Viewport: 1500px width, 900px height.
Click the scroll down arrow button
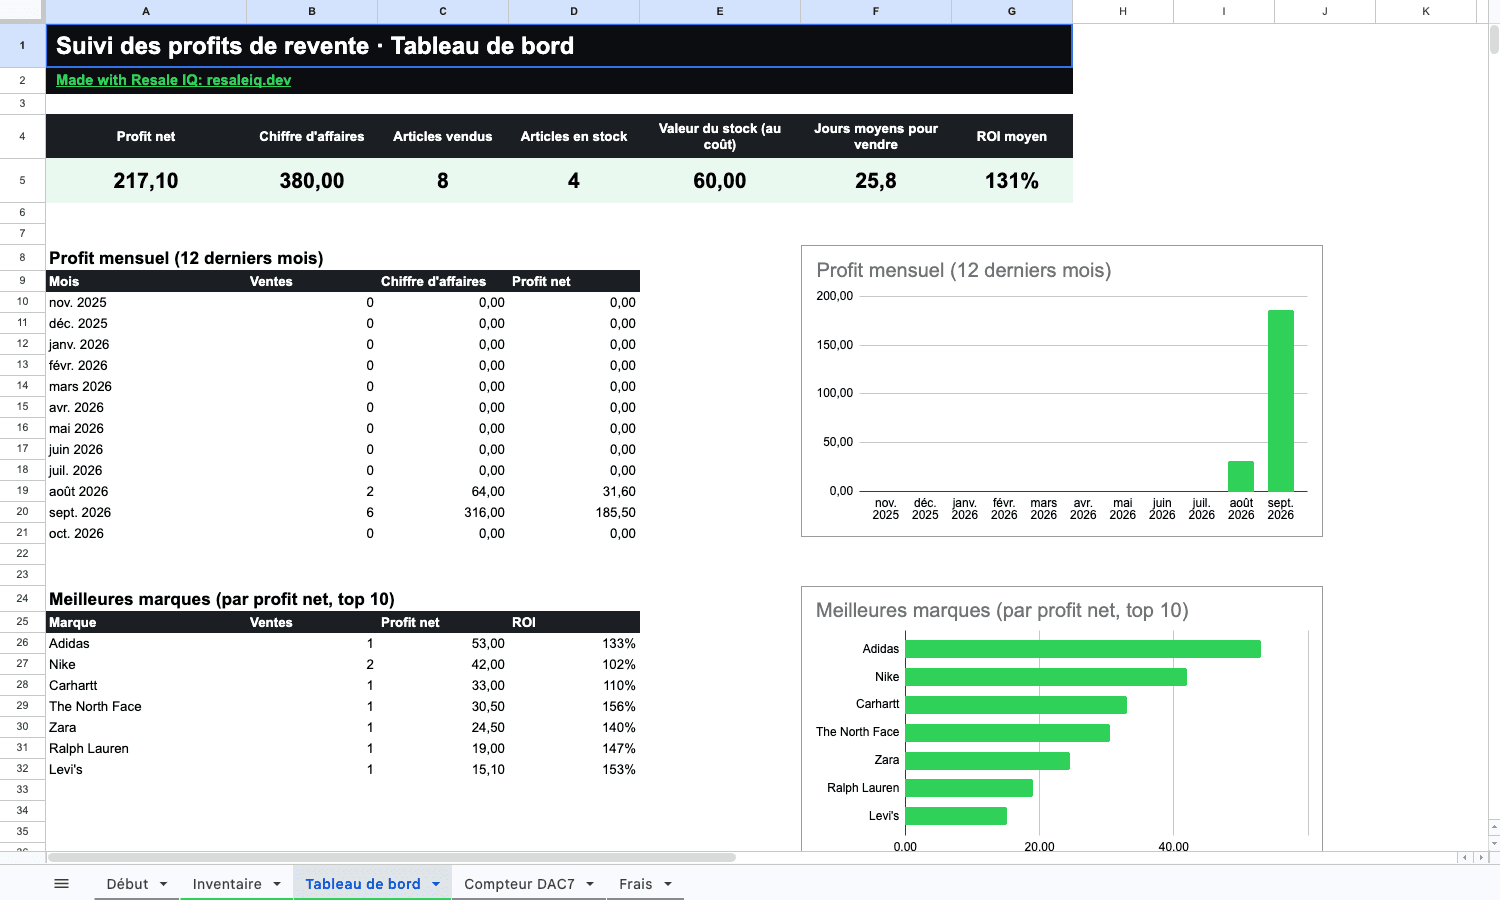(1494, 843)
